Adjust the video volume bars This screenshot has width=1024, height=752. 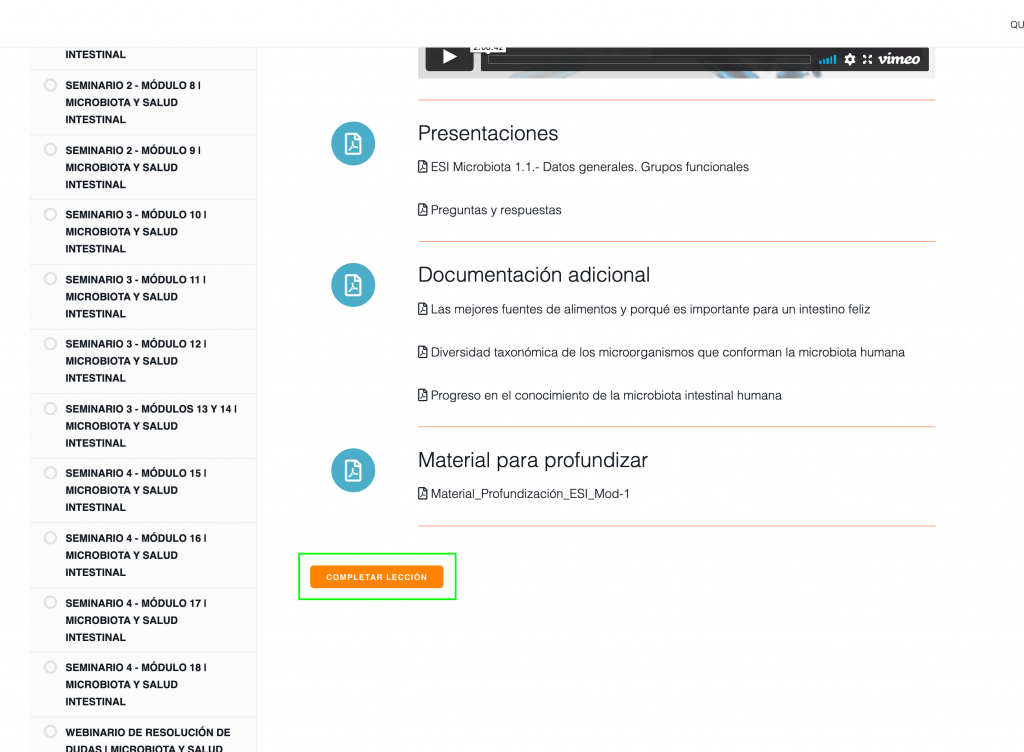click(x=827, y=60)
